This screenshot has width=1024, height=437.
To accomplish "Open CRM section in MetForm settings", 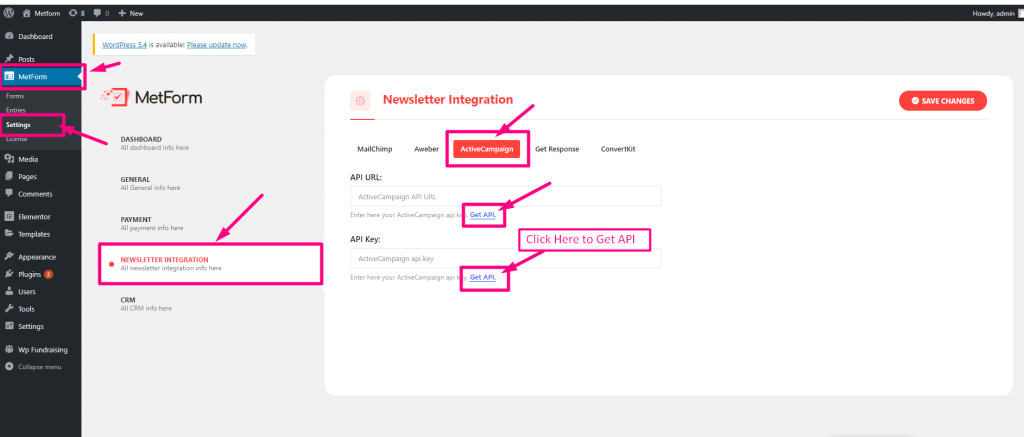I will [146, 304].
